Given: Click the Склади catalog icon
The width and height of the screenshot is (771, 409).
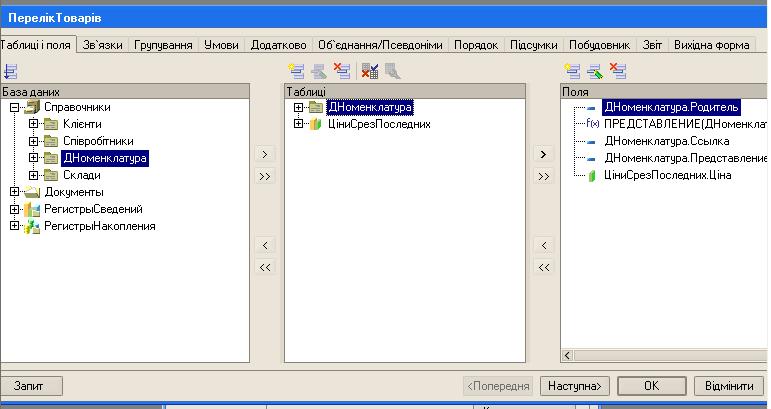Looking at the screenshot, I should point(51,175).
